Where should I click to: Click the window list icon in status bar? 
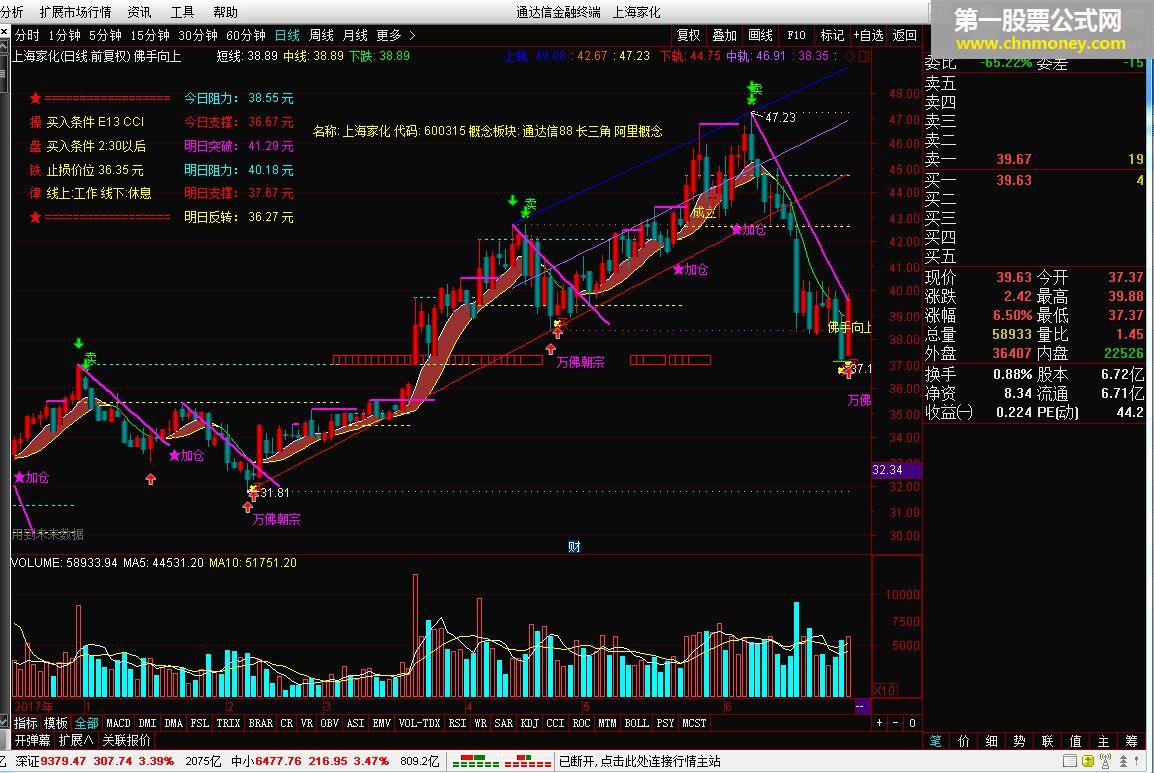pyautogui.click(x=1070, y=760)
